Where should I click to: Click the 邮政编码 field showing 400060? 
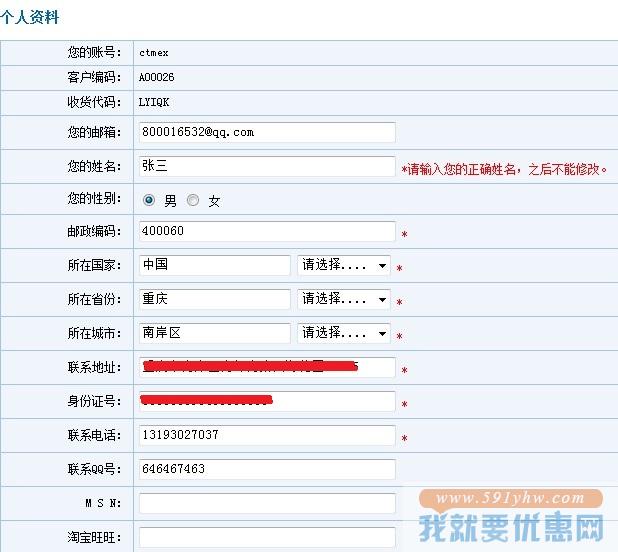267,231
